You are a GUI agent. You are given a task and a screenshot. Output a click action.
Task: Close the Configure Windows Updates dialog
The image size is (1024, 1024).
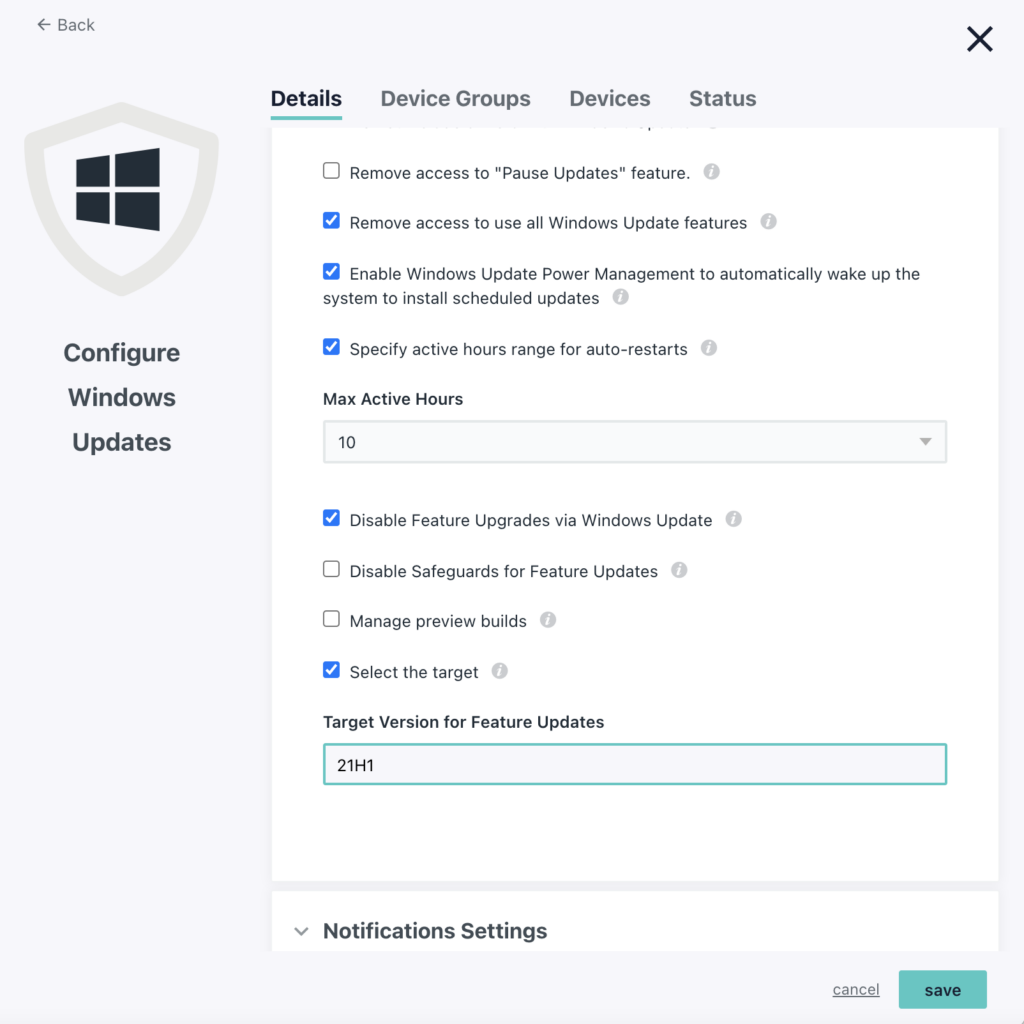pyautogui.click(x=980, y=39)
